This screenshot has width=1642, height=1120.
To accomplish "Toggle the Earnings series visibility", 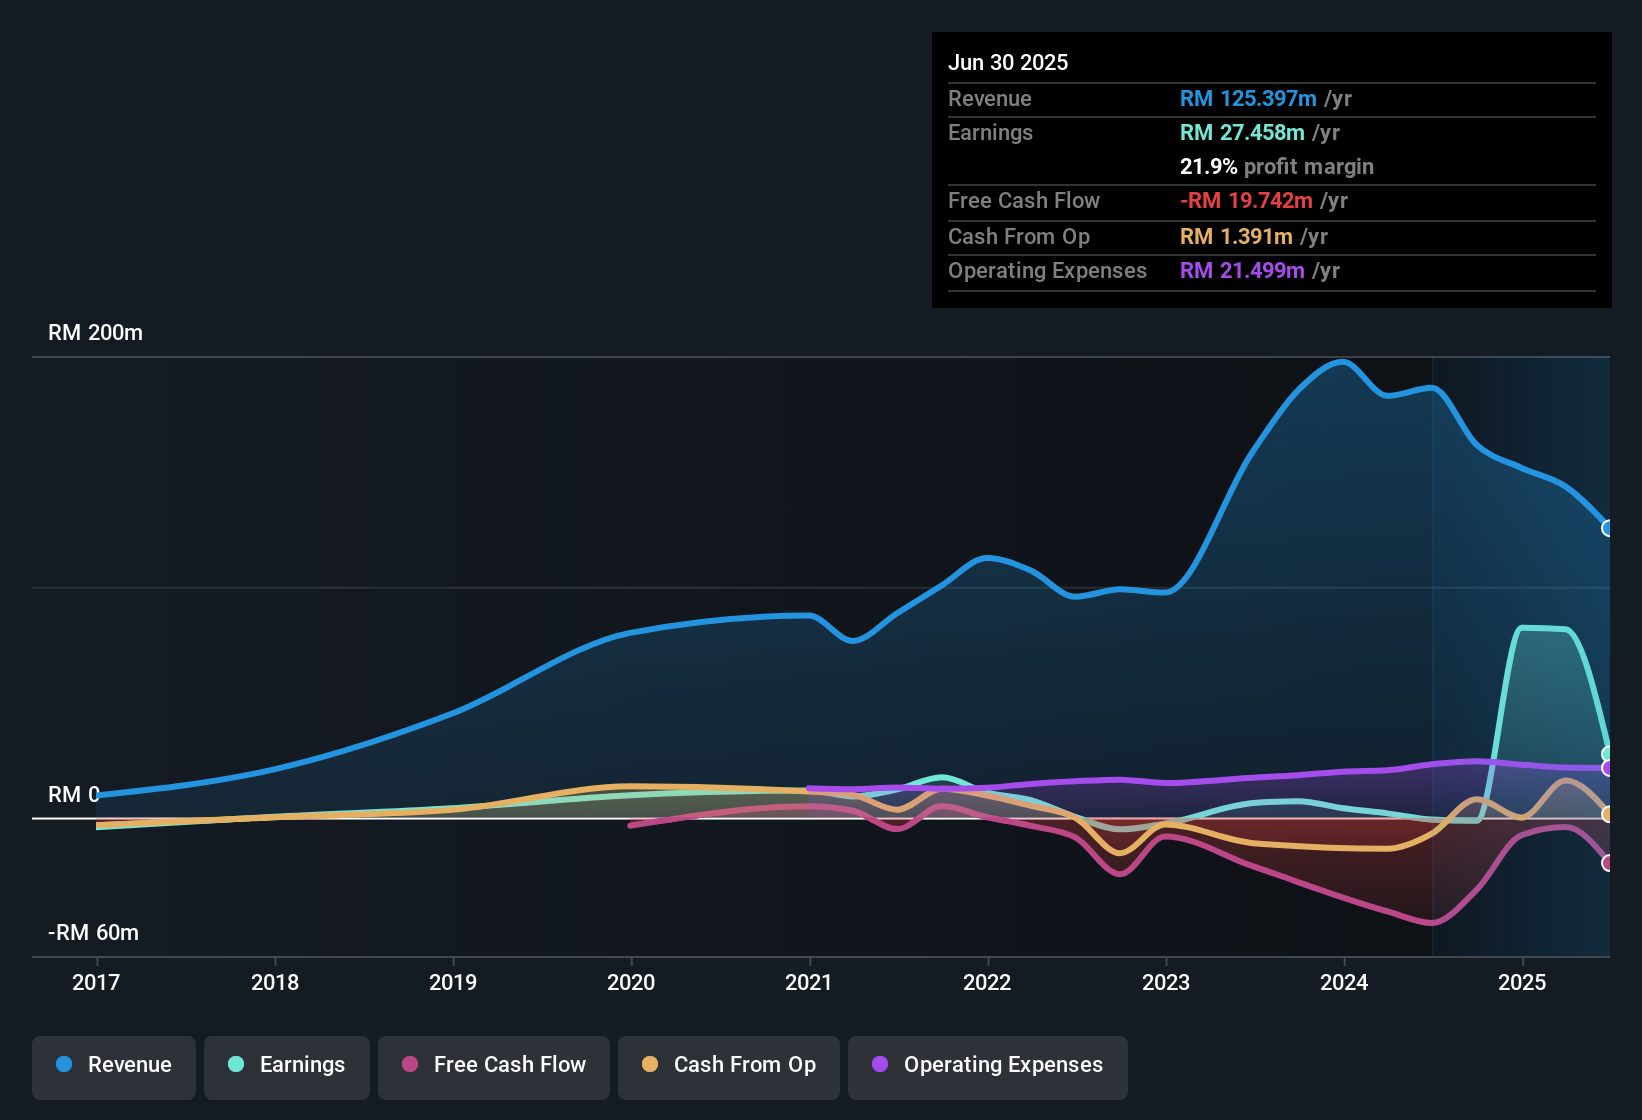I will [287, 1065].
